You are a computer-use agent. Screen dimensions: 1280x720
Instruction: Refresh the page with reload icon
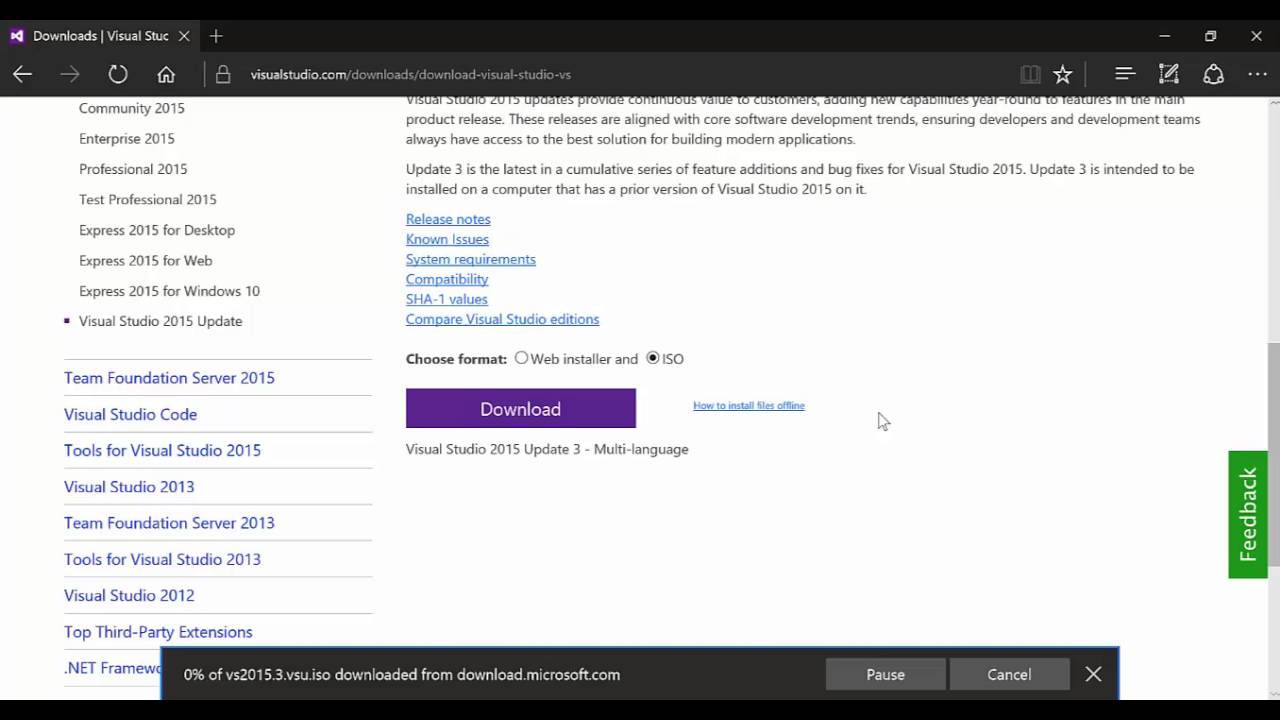click(x=118, y=74)
